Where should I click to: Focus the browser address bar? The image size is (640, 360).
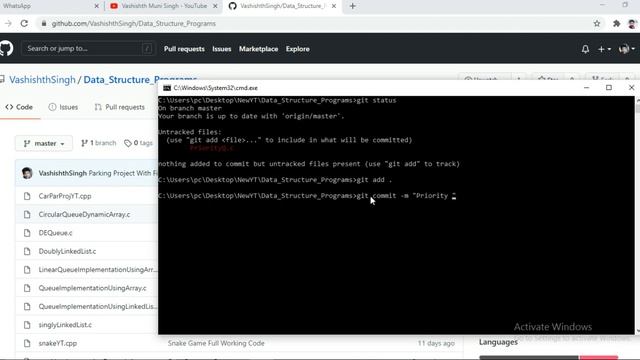[x=314, y=24]
